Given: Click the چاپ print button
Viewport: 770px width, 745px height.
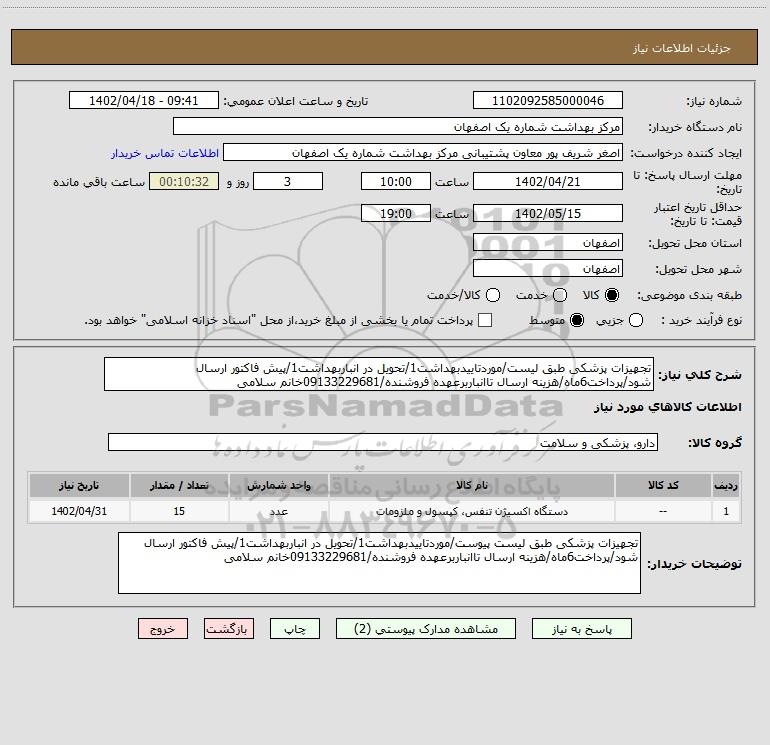Looking at the screenshot, I should point(295,629).
